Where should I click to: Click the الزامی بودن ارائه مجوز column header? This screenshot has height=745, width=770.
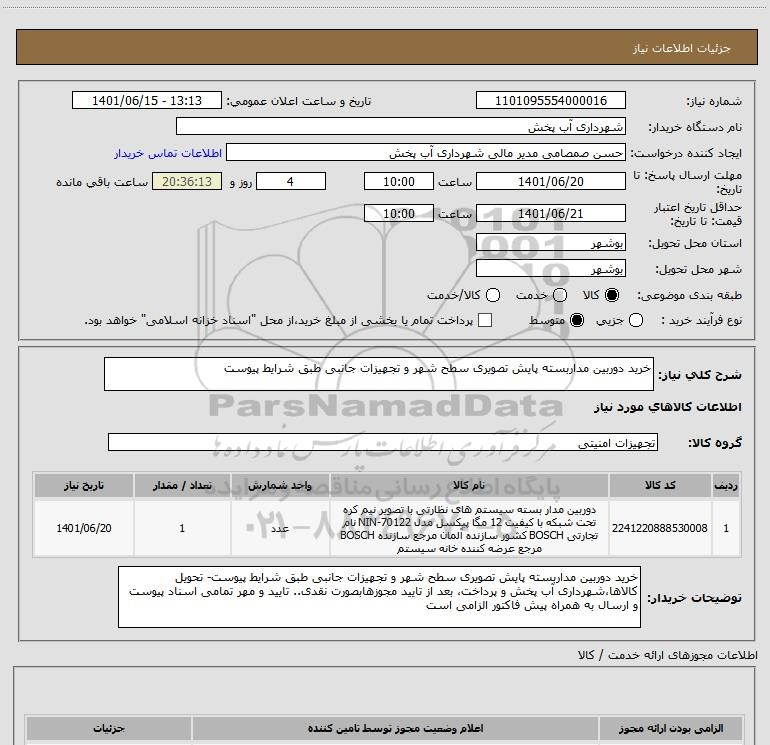coord(671,728)
